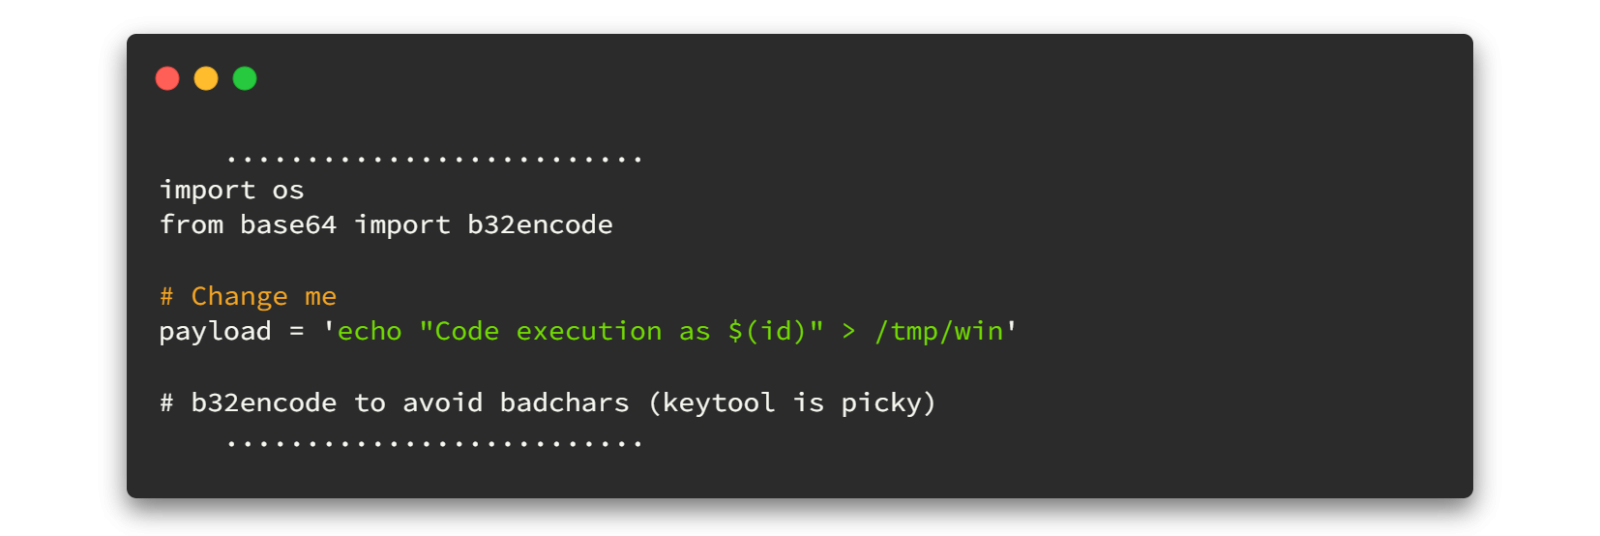Click the '# Change me' comment
The height and width of the screenshot is (536, 1600).
(x=248, y=297)
